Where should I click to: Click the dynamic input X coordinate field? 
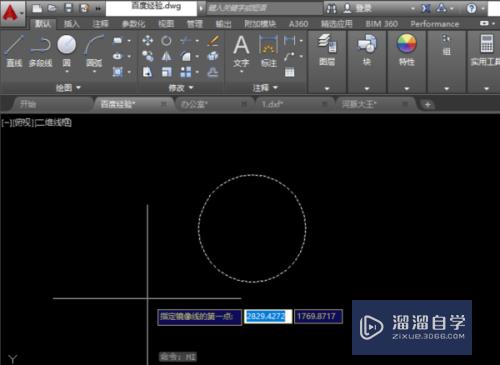tap(268, 316)
